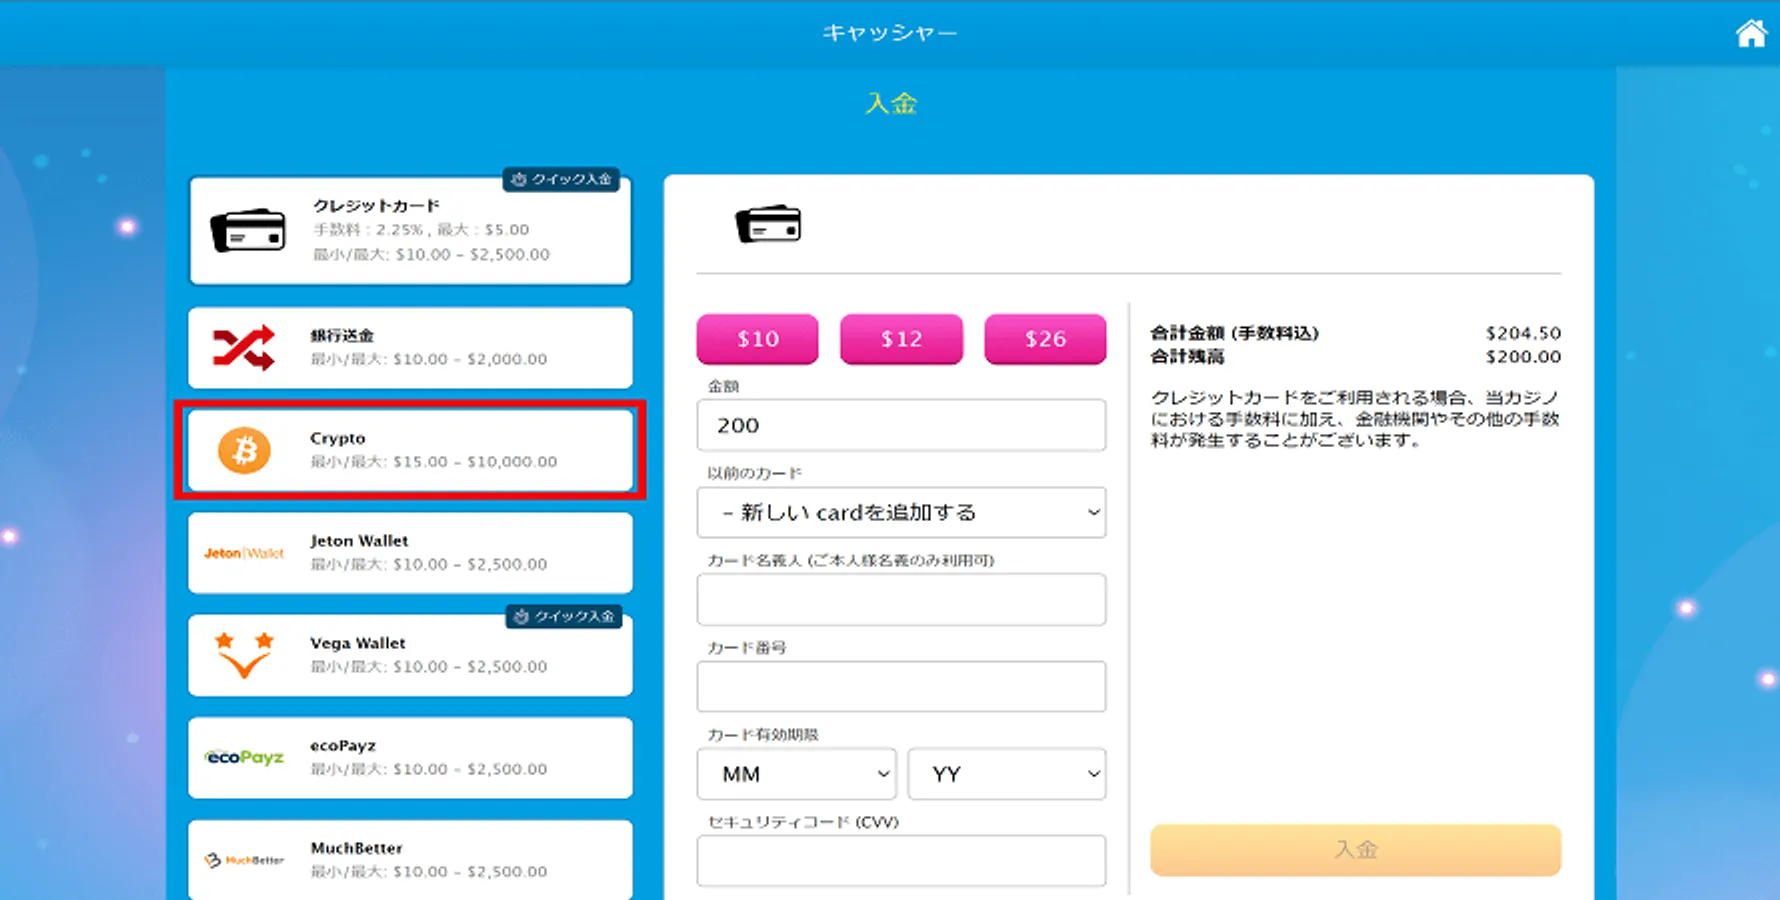Focus the cardholder name input field
This screenshot has width=1780, height=900.
901,599
